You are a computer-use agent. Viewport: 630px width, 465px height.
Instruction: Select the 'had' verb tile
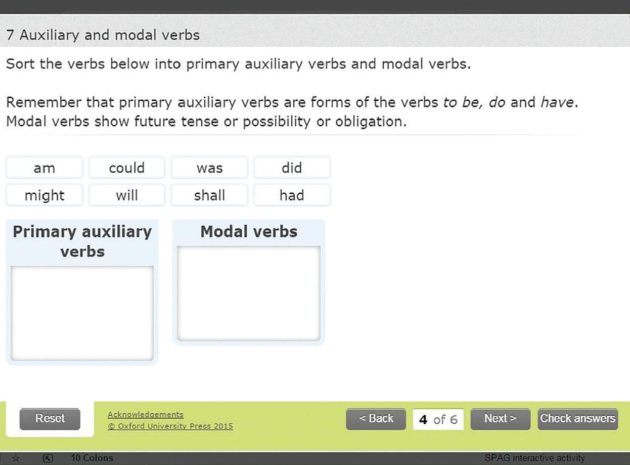click(x=292, y=195)
